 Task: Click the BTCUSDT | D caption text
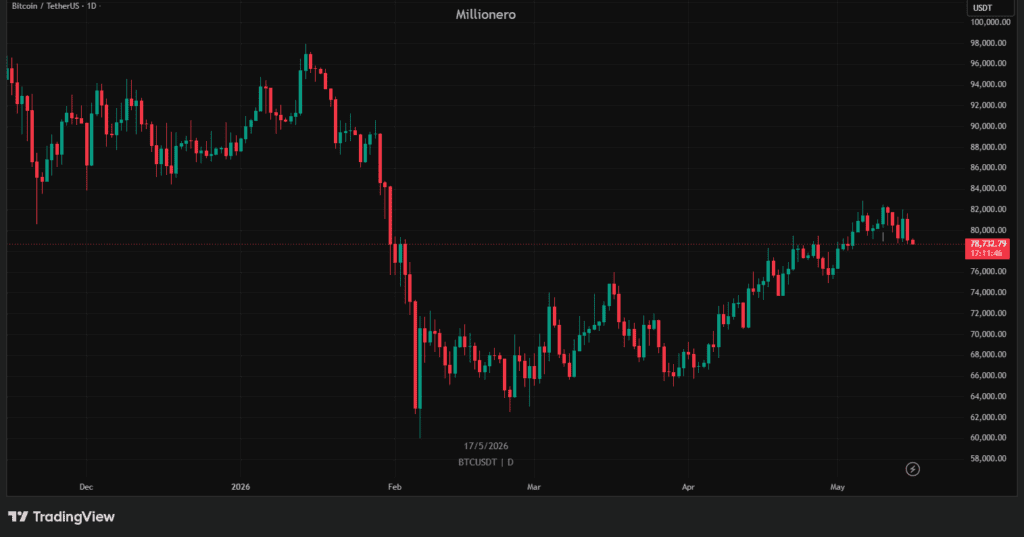[x=485, y=462]
